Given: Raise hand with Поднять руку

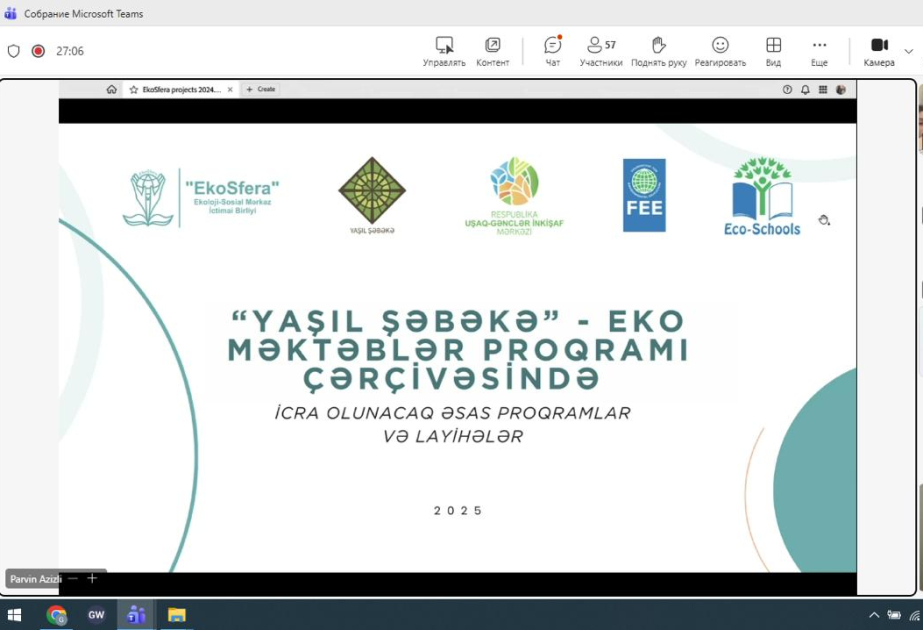Looking at the screenshot, I should [x=659, y=51].
